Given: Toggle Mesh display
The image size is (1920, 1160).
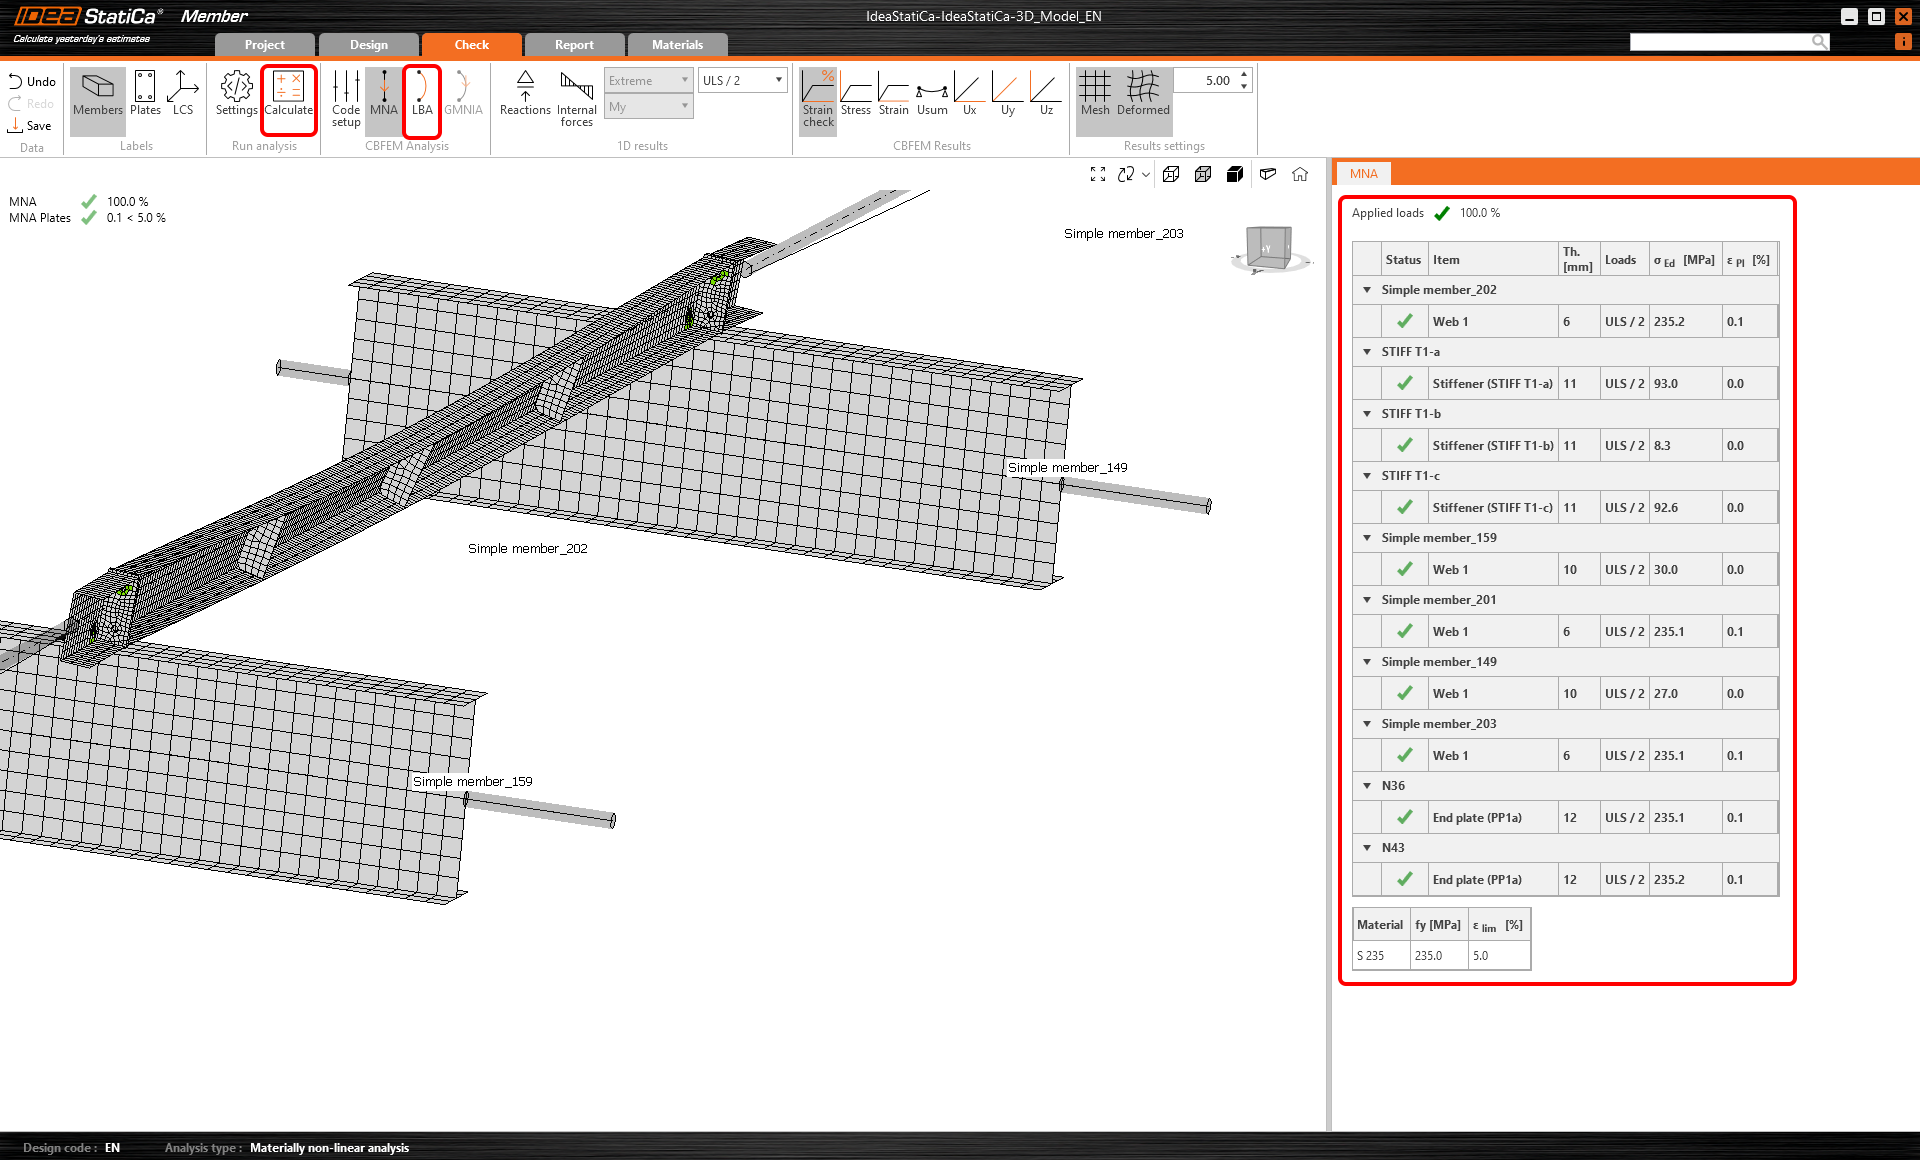Looking at the screenshot, I should point(1095,95).
